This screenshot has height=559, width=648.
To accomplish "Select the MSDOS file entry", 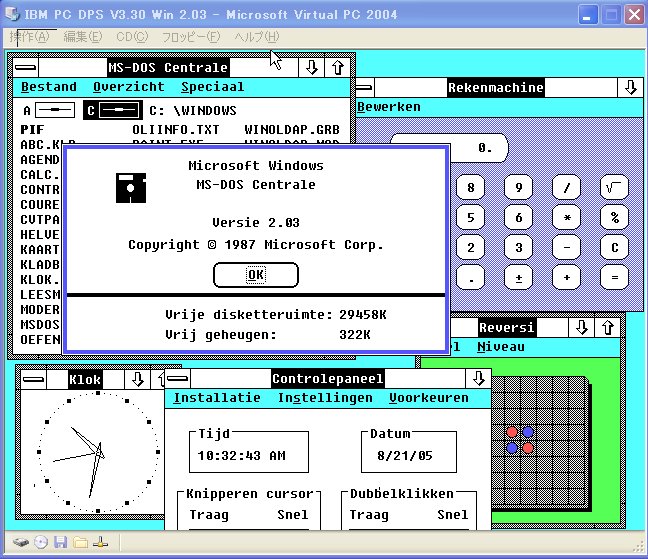I will tap(40, 325).
